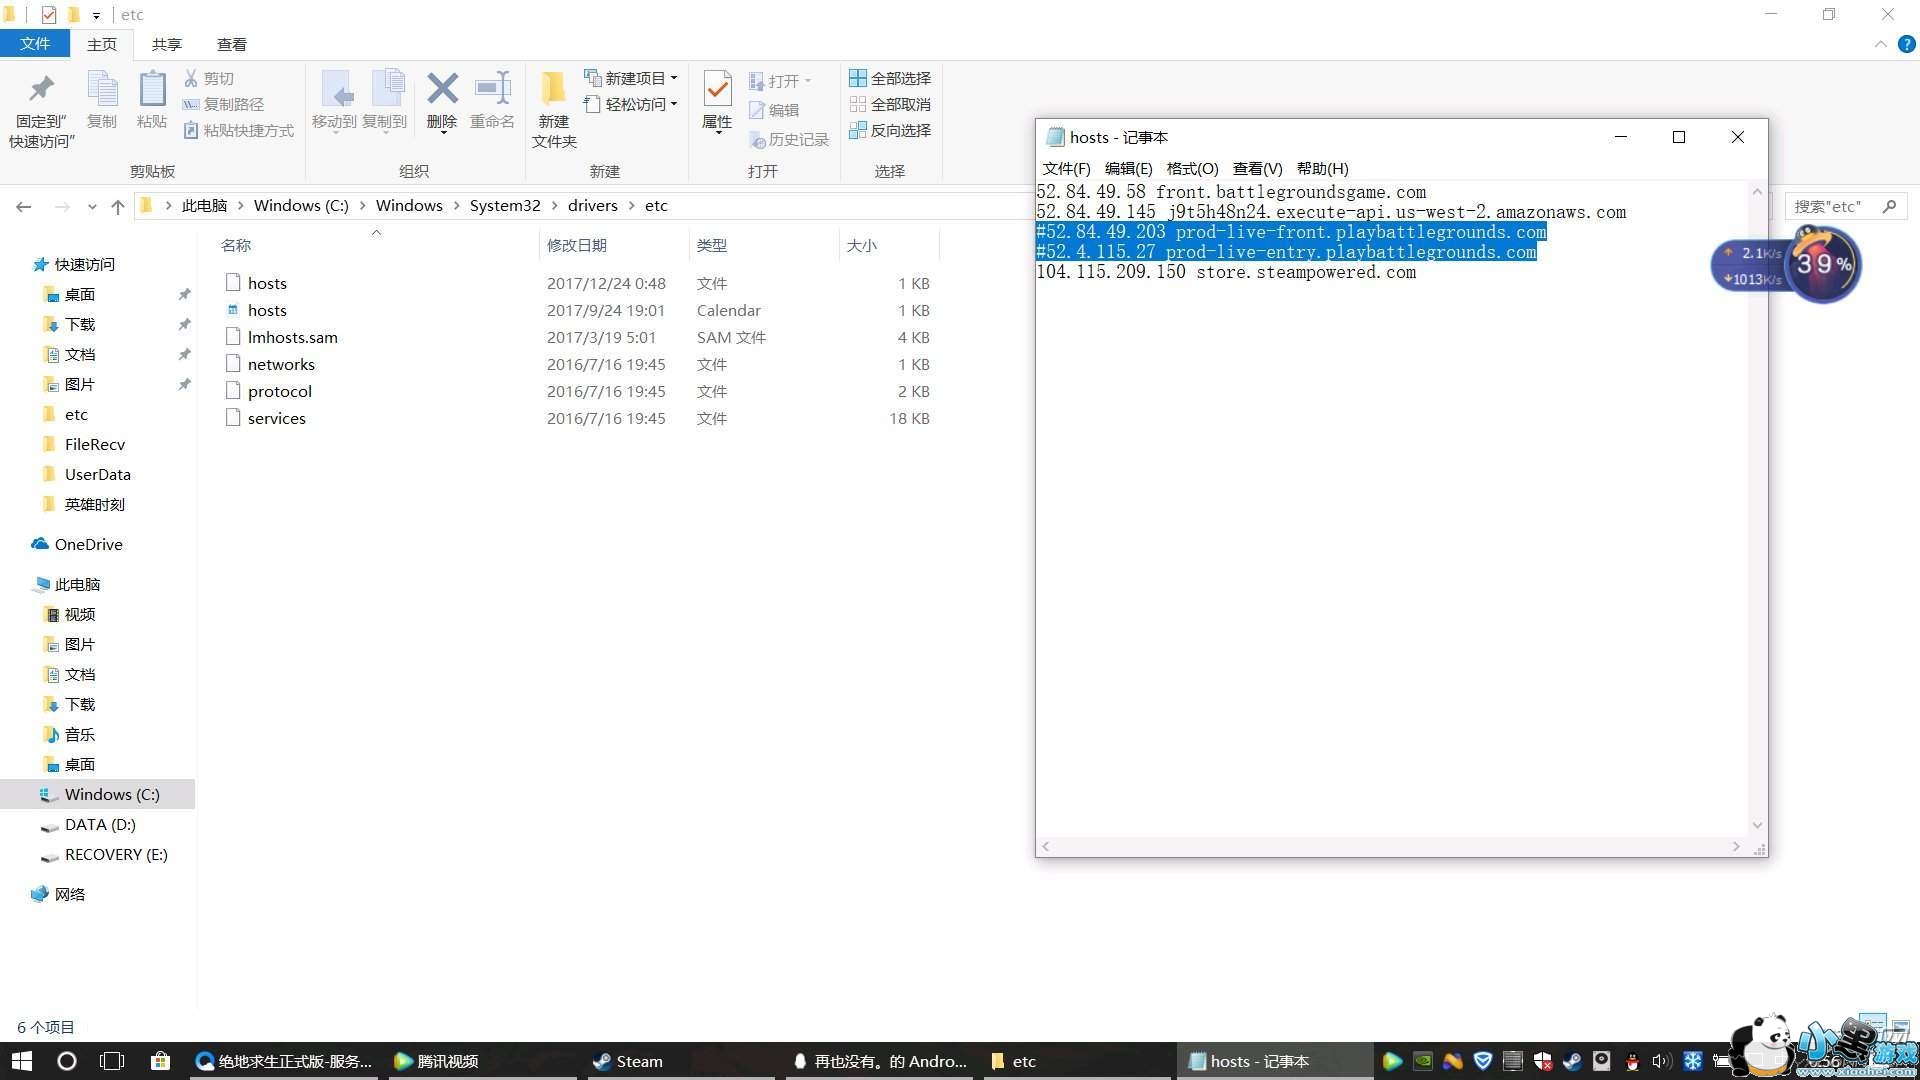Open the File tab in Explorer
The height and width of the screenshot is (1080, 1920).
click(34, 44)
